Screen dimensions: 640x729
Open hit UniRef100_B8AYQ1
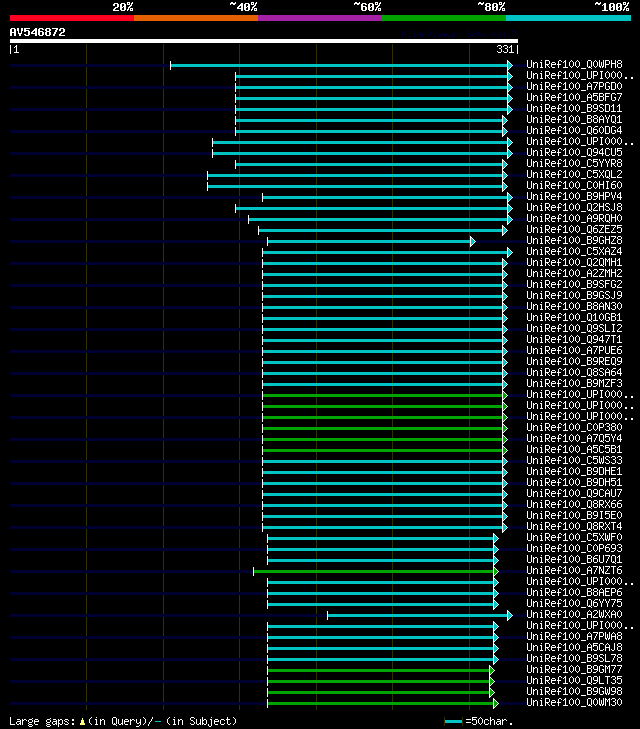(574, 119)
